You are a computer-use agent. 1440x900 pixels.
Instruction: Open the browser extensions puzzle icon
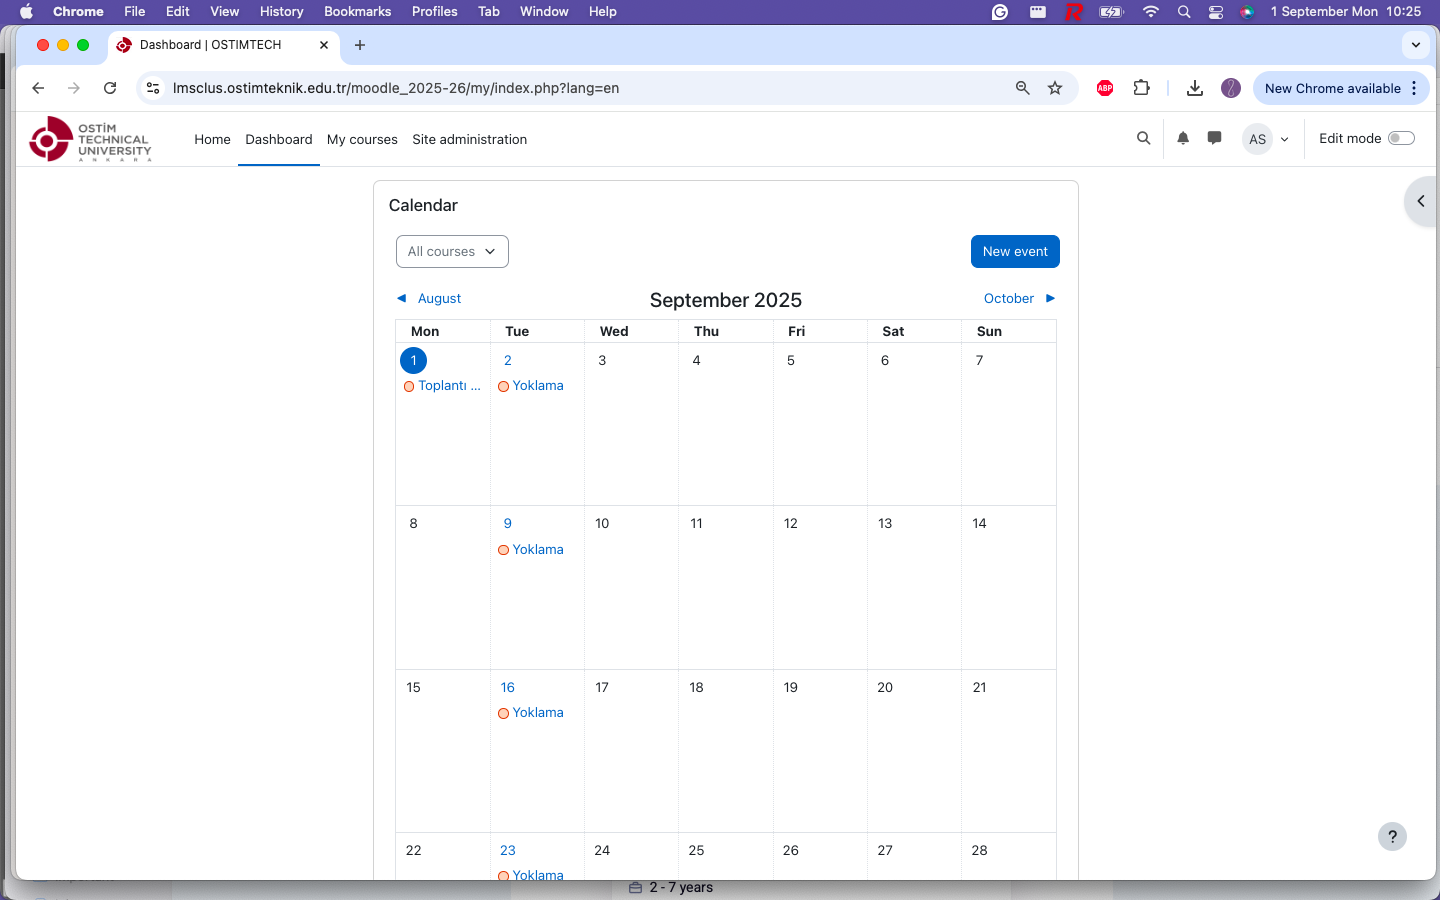pyautogui.click(x=1141, y=88)
